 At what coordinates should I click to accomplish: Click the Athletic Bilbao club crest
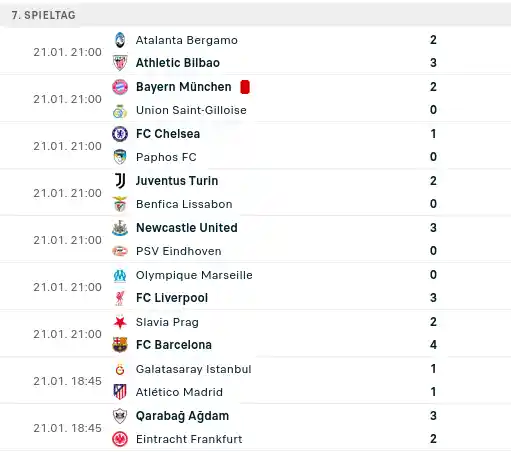120,63
